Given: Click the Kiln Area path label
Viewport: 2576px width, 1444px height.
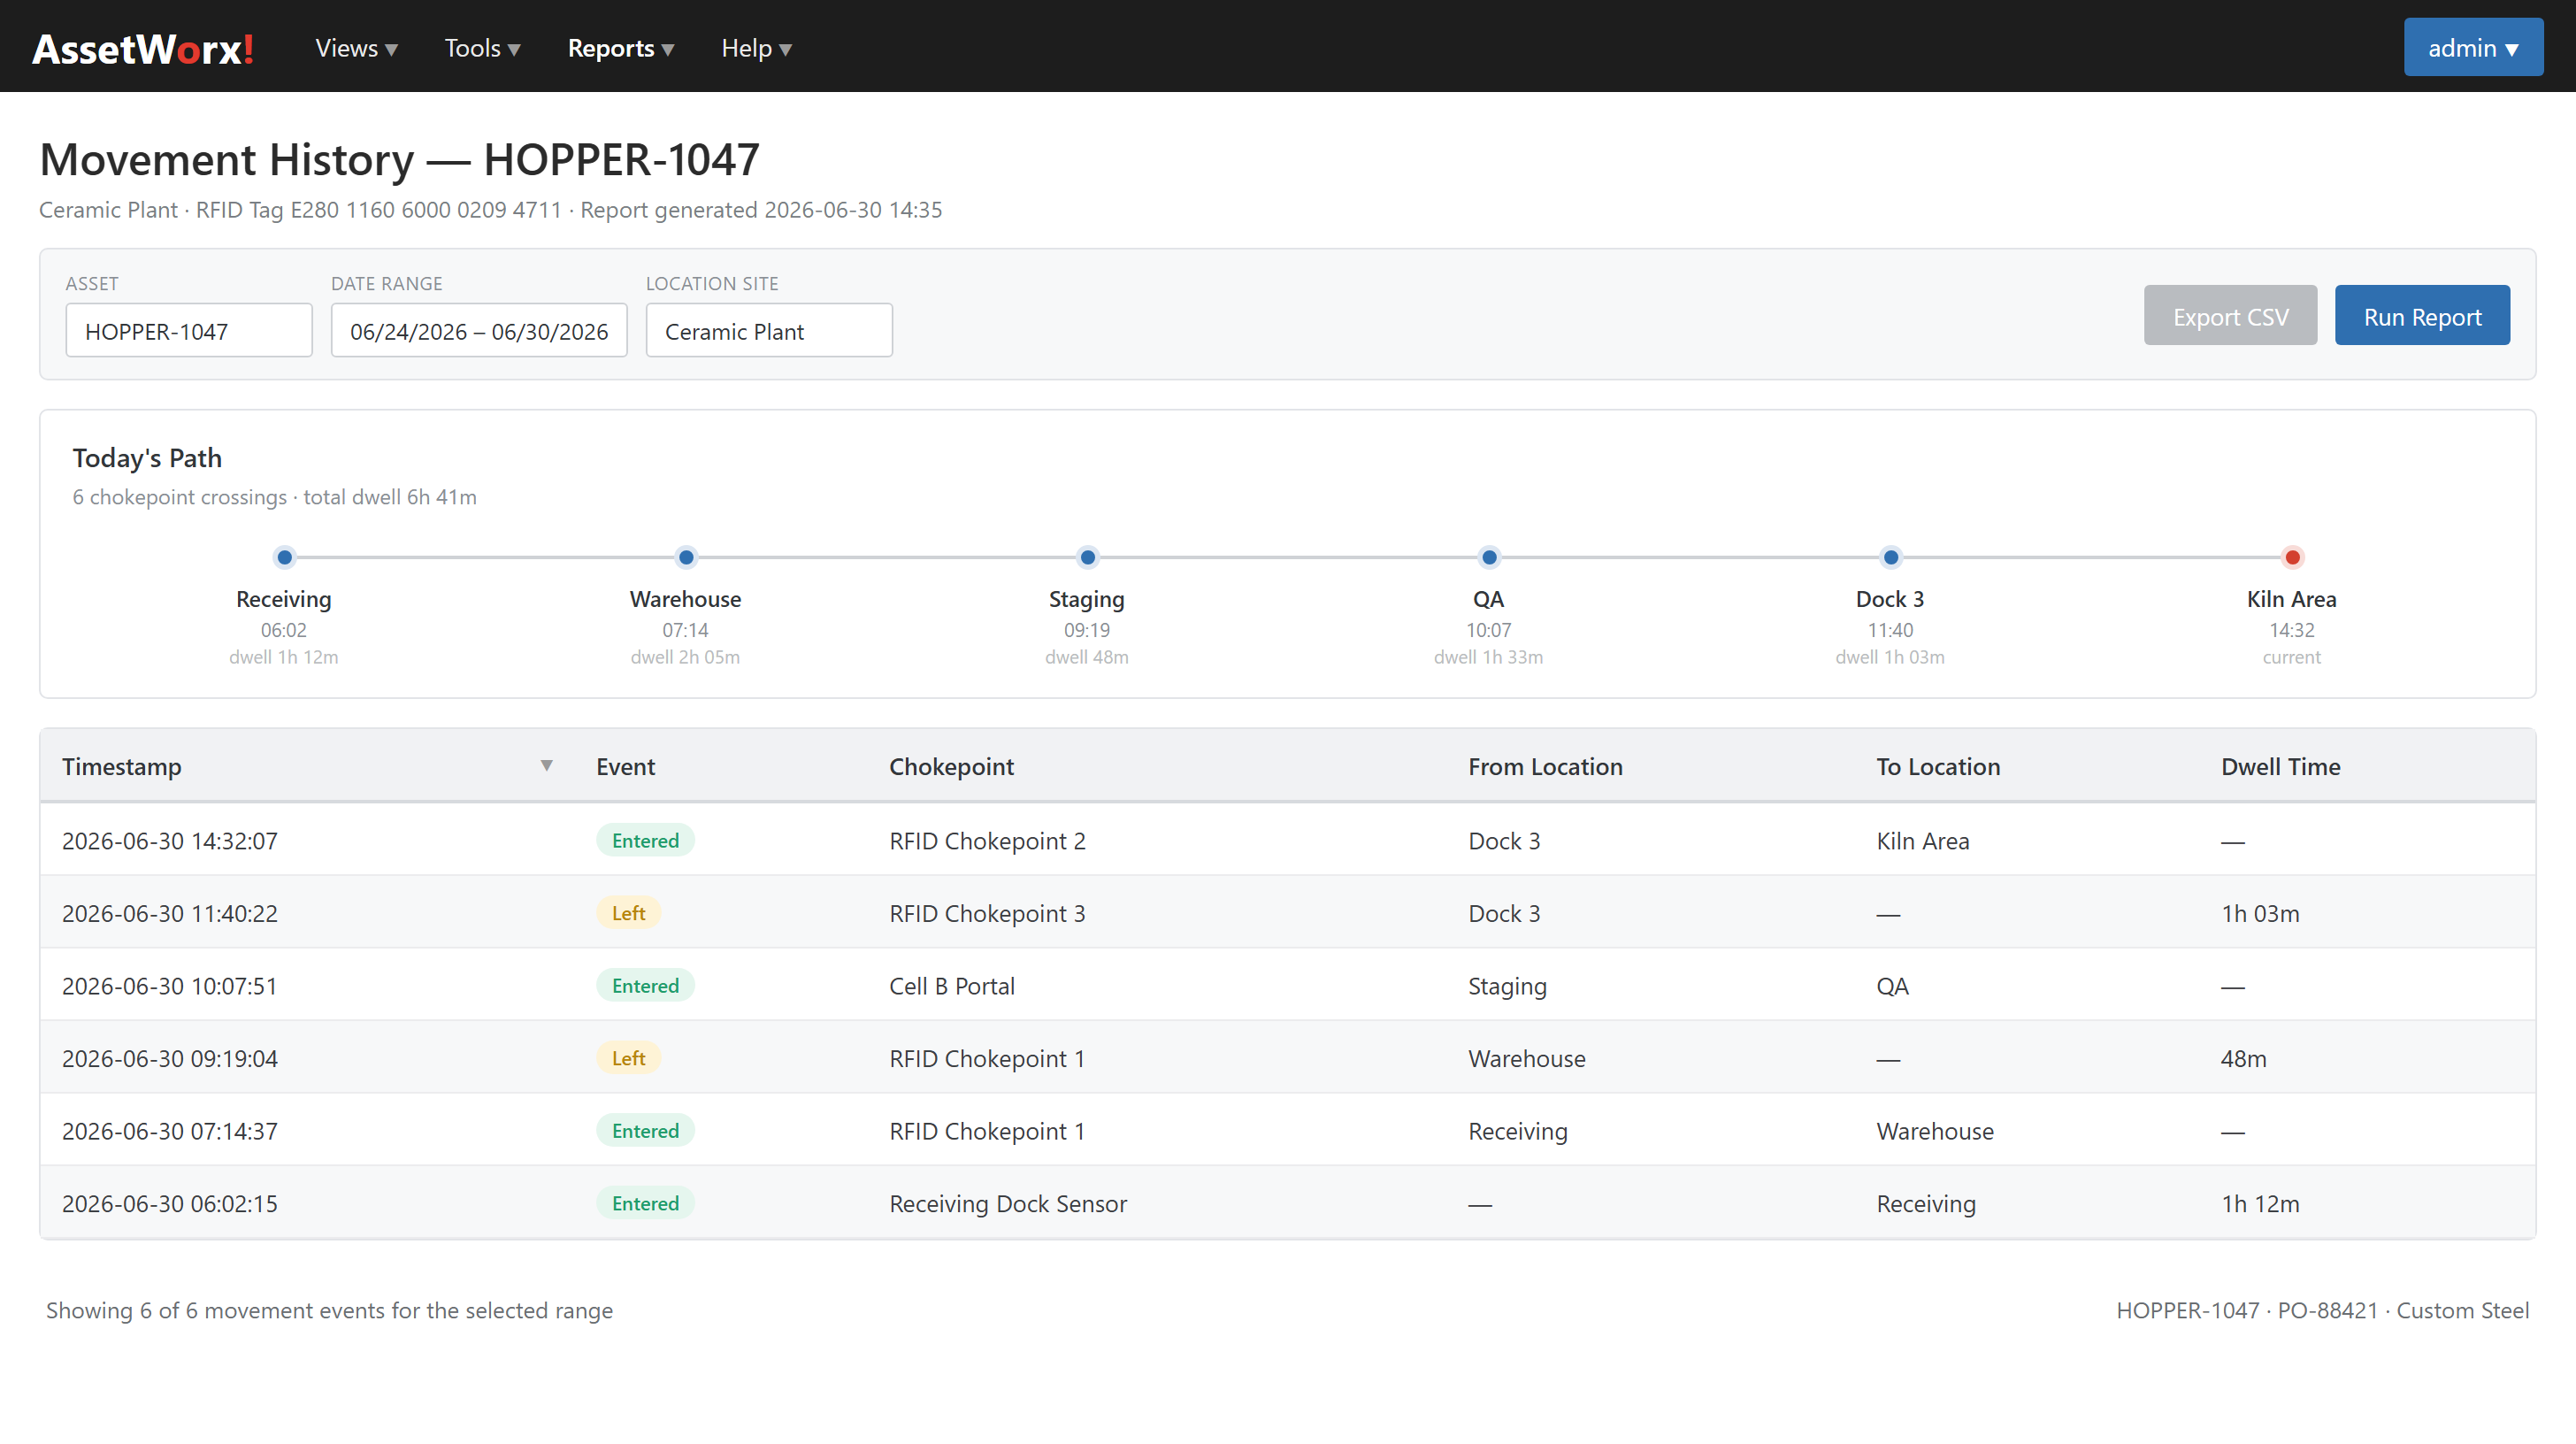Looking at the screenshot, I should pos(2291,599).
